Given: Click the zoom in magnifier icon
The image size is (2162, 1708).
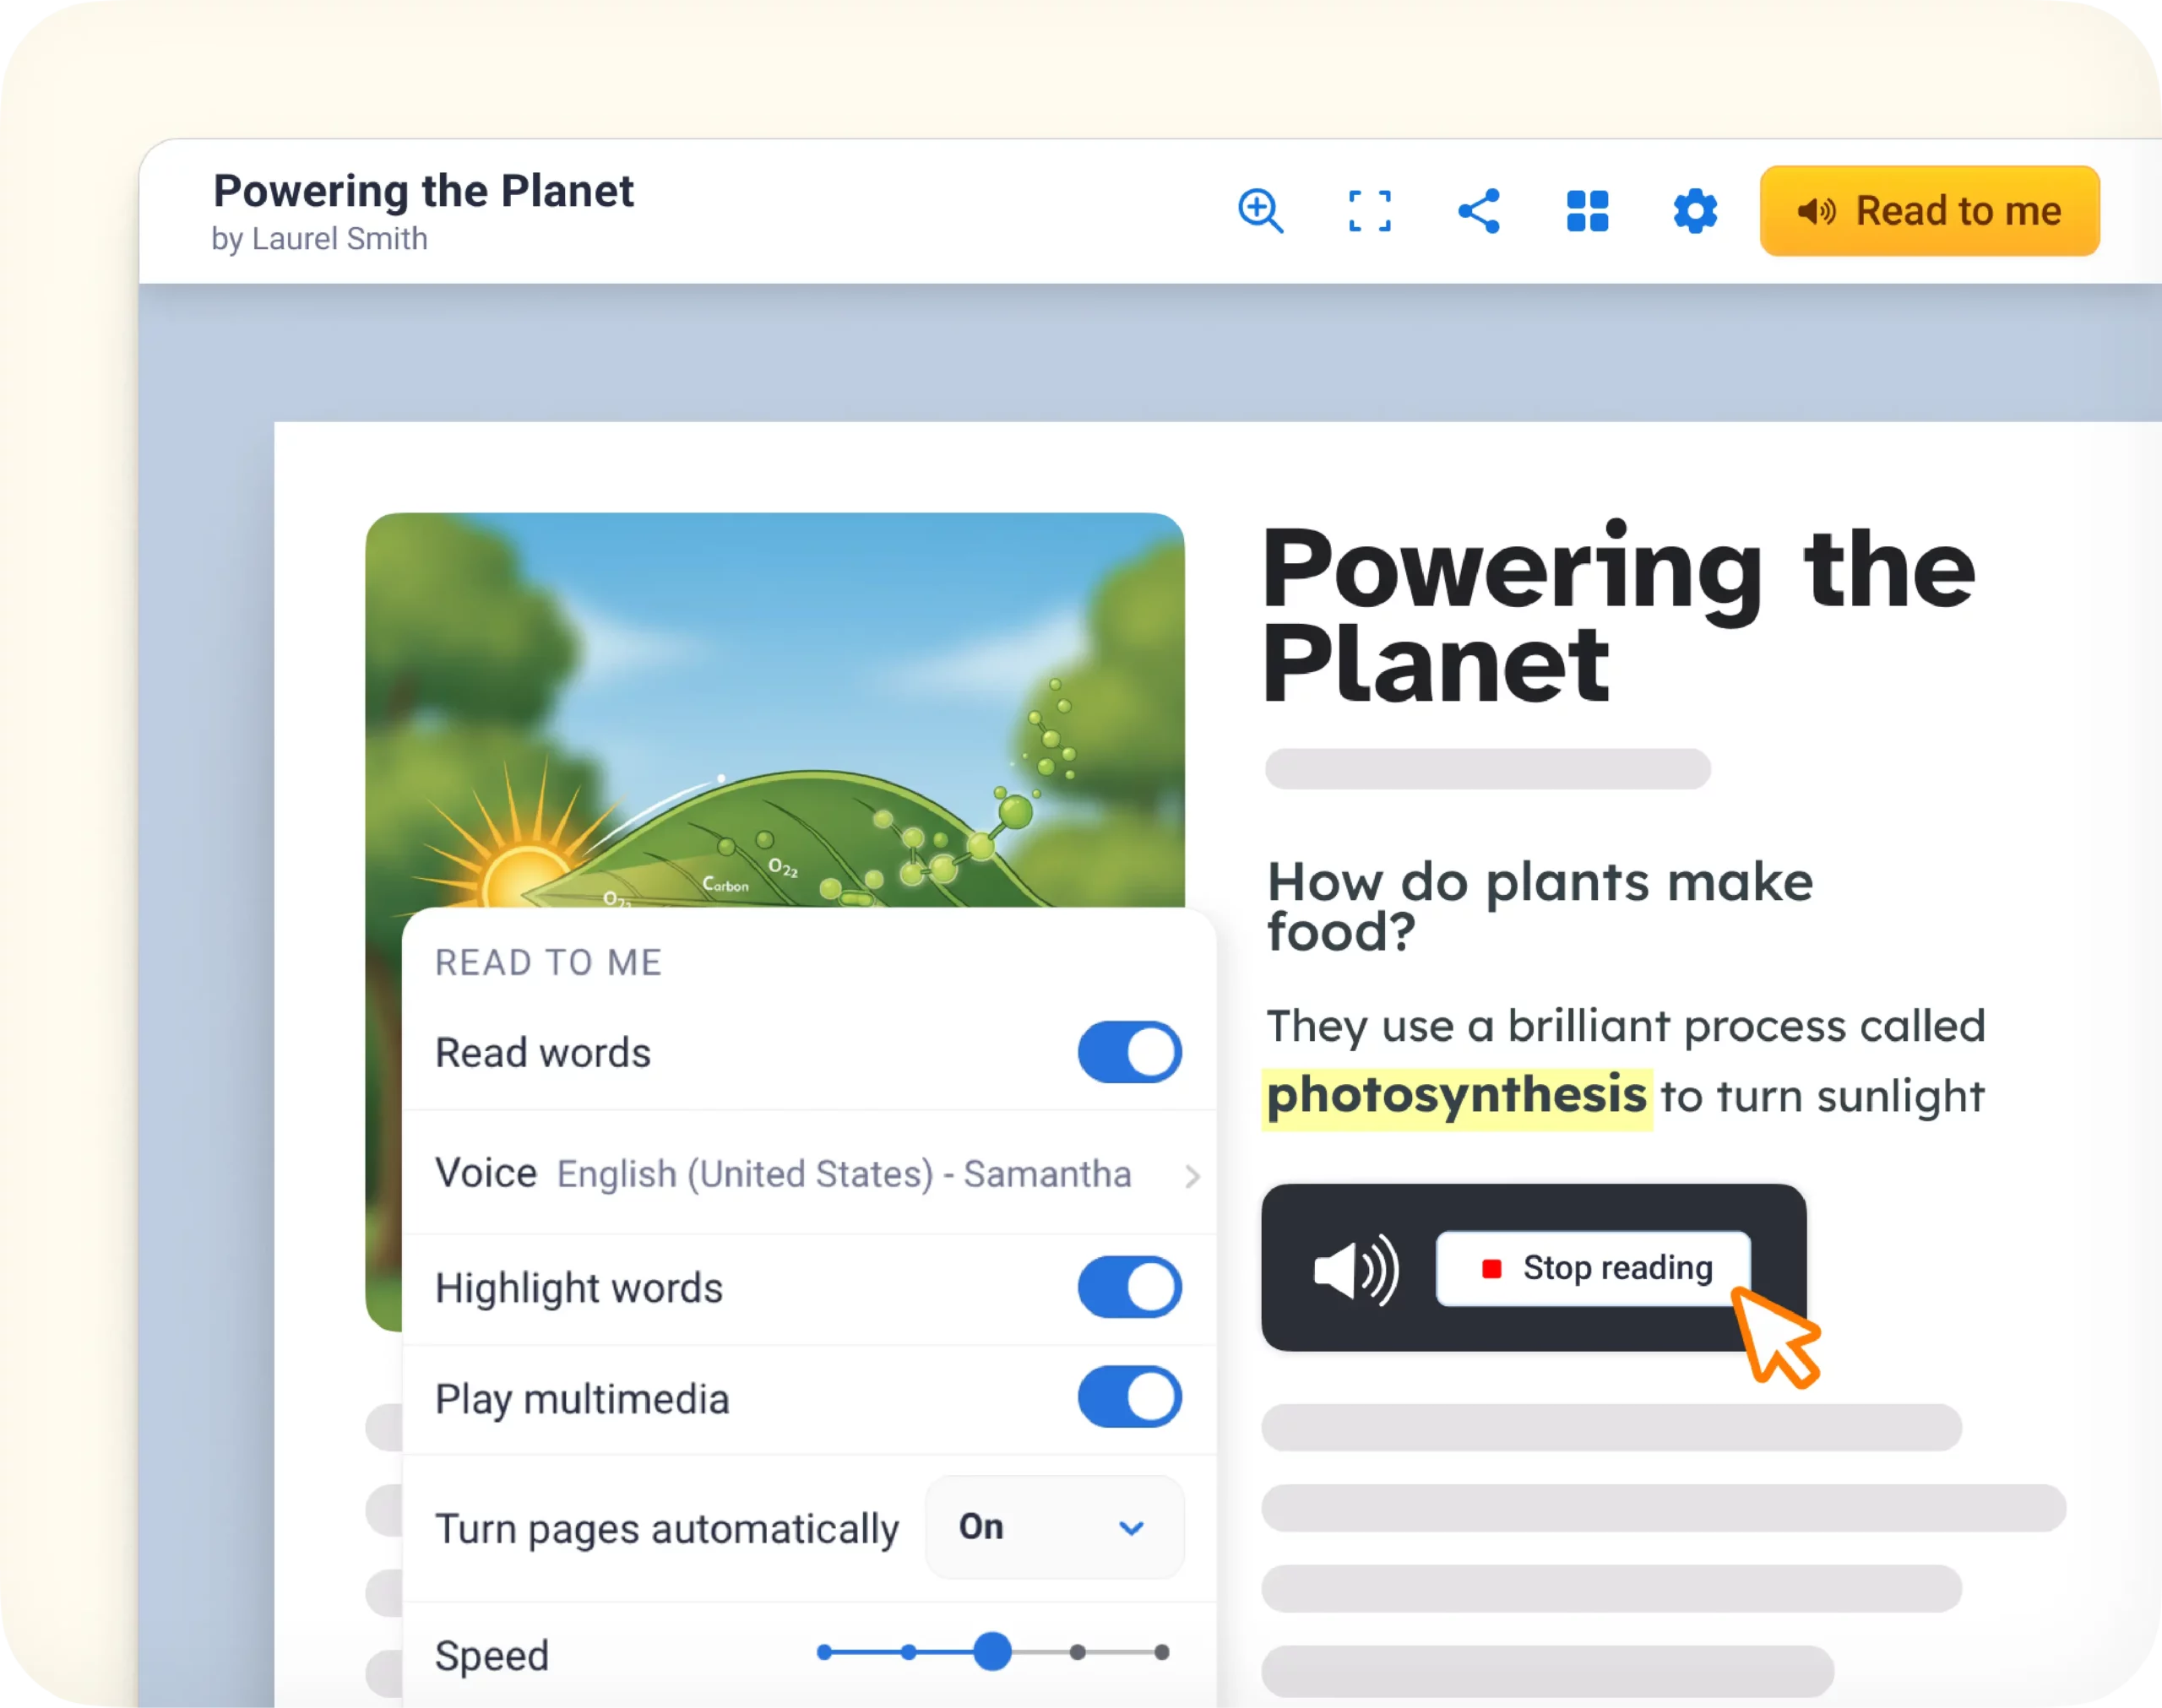Looking at the screenshot, I should (1260, 211).
